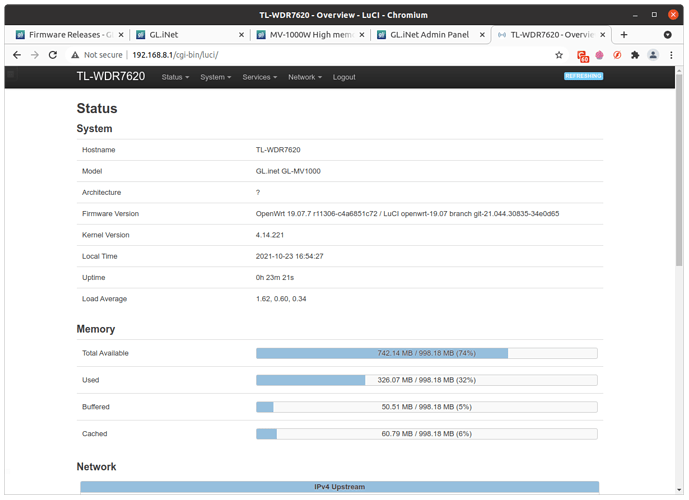Image resolution: width=689 pixels, height=500 pixels.
Task: Click the firmware version OpenWrt 19.07.7 text
Action: point(407,214)
